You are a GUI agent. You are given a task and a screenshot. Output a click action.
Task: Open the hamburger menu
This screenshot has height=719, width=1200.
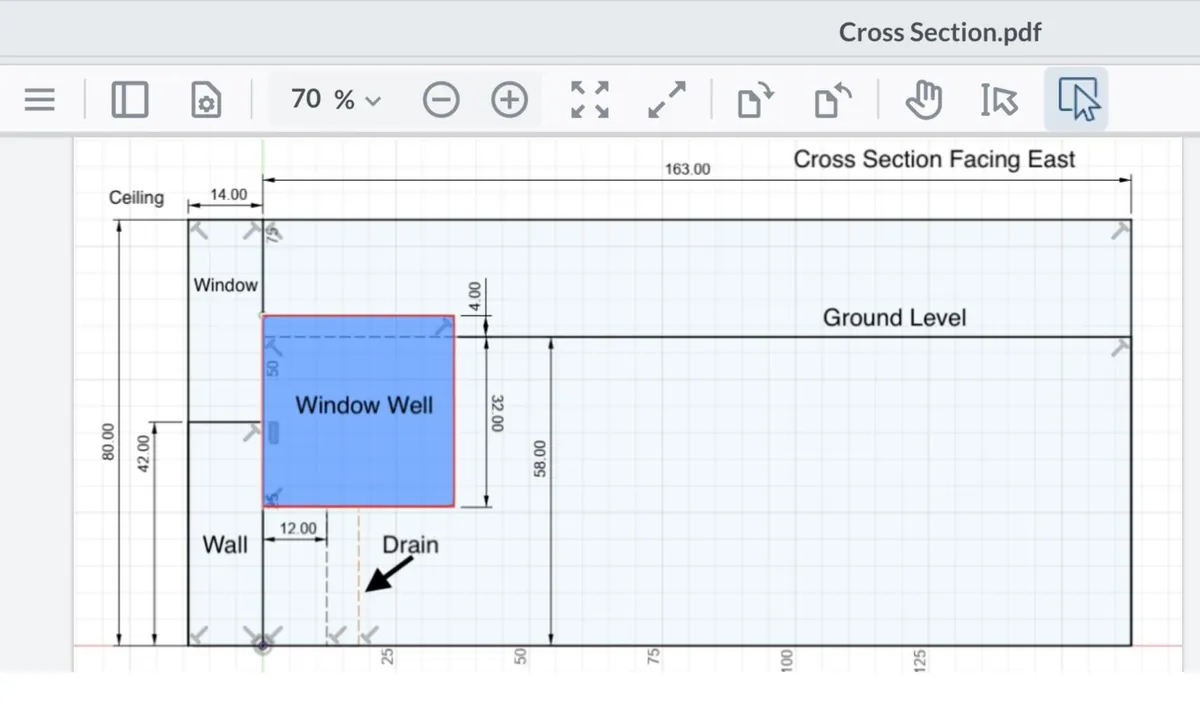pos(39,100)
